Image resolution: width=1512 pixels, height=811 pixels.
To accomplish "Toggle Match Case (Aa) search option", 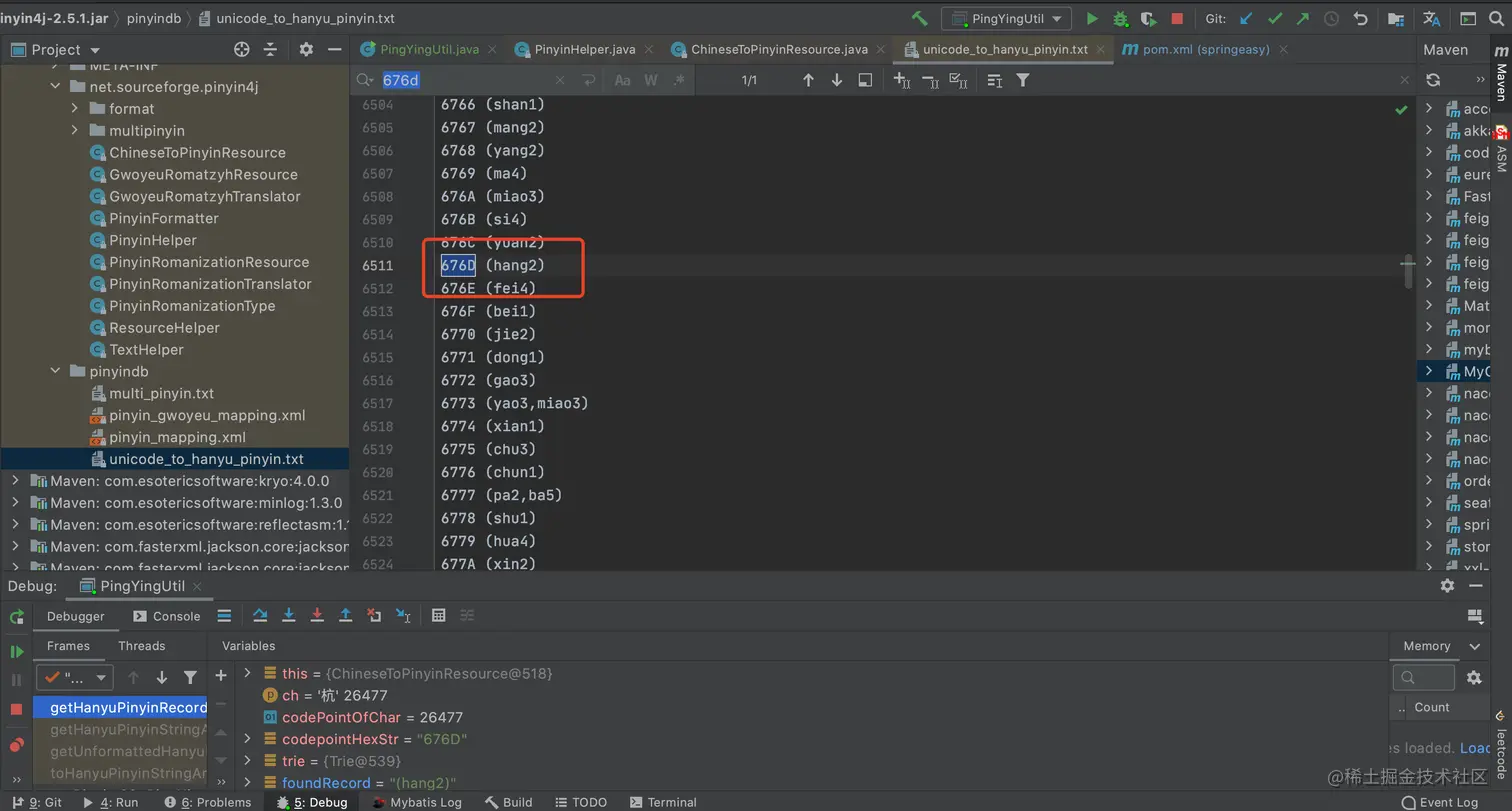I will [622, 80].
